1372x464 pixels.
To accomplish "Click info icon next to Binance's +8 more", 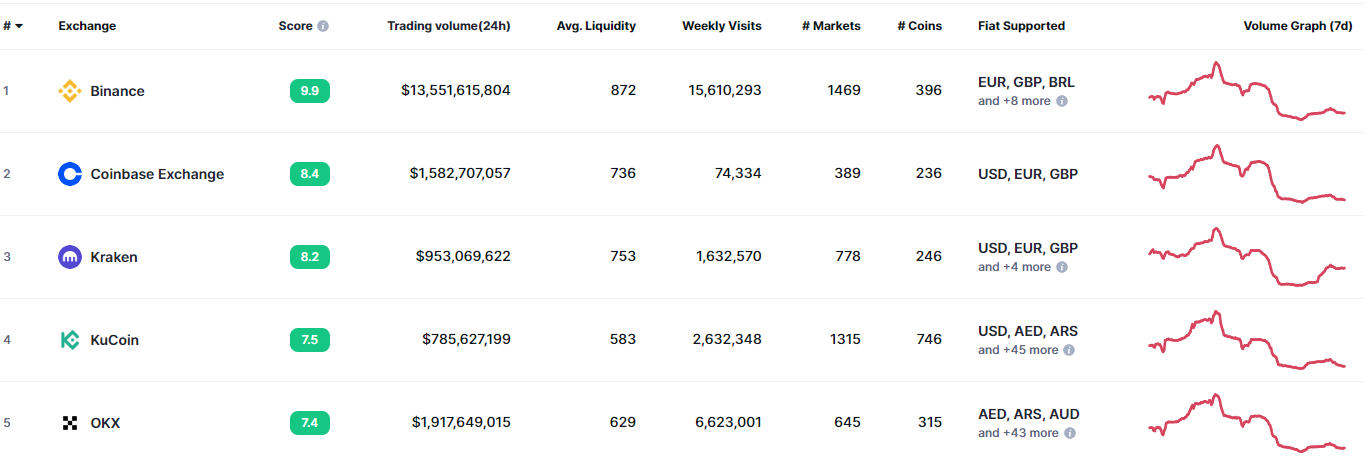I will point(1062,101).
